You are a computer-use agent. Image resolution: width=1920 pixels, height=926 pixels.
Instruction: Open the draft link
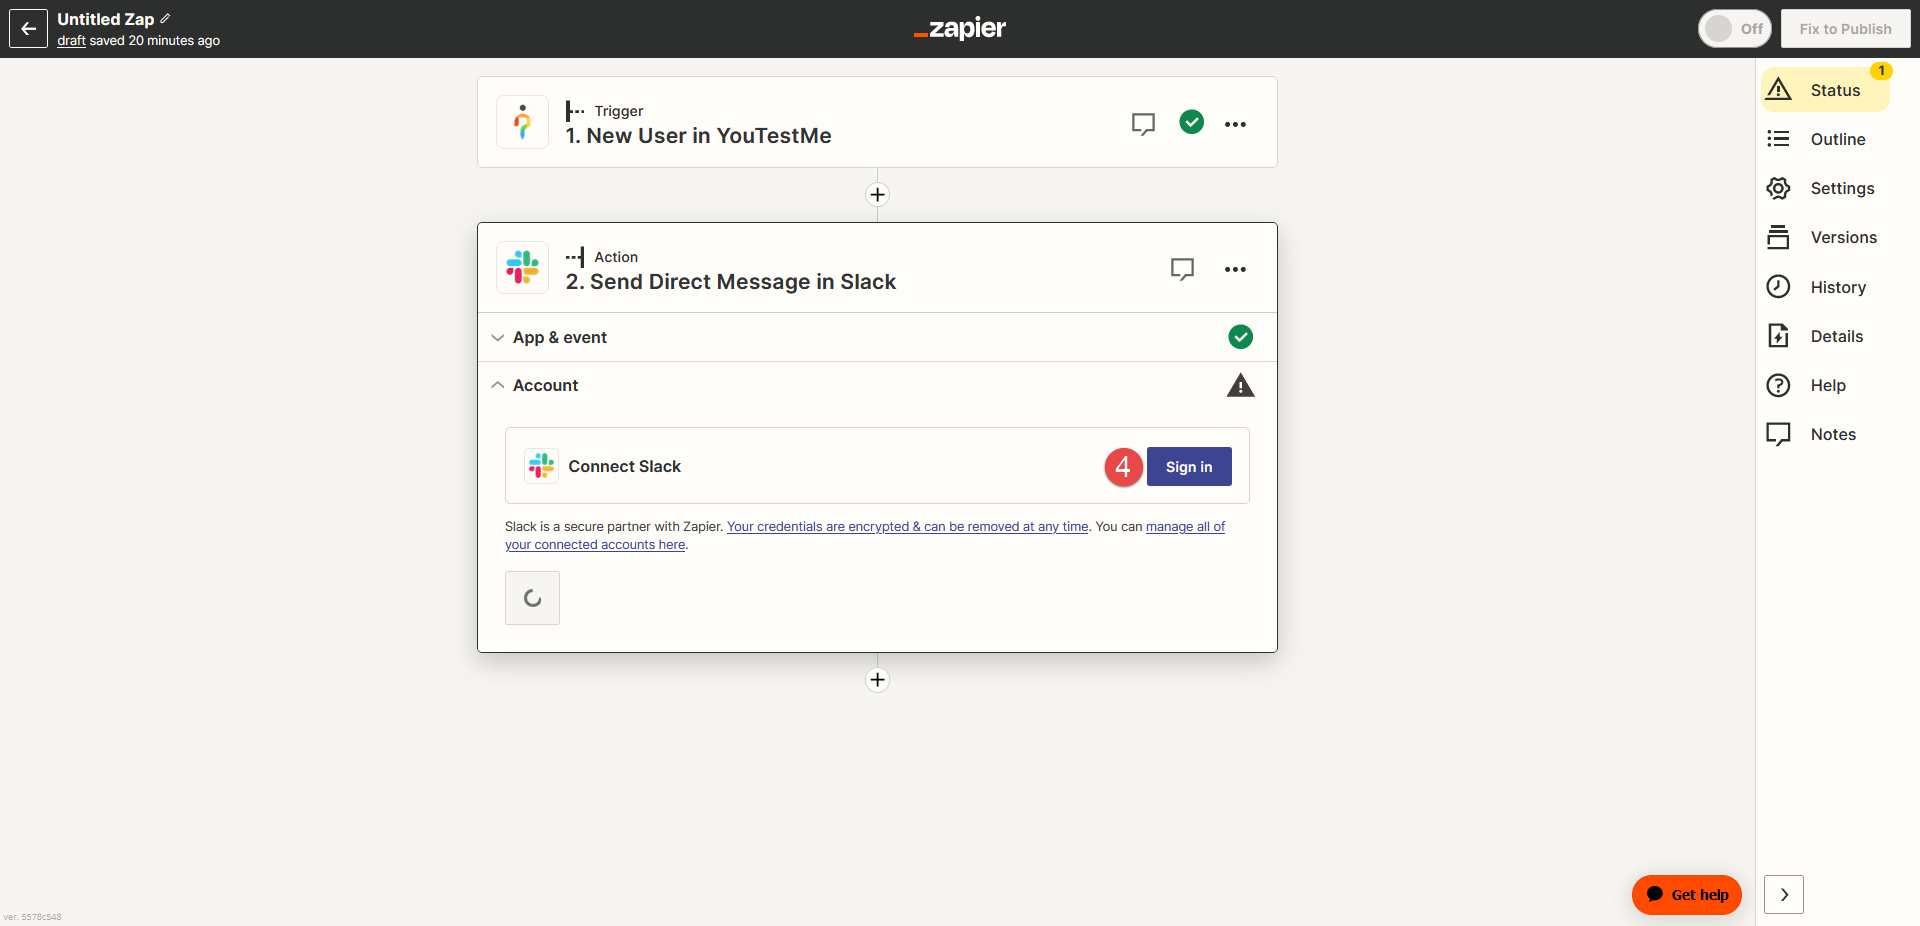71,41
